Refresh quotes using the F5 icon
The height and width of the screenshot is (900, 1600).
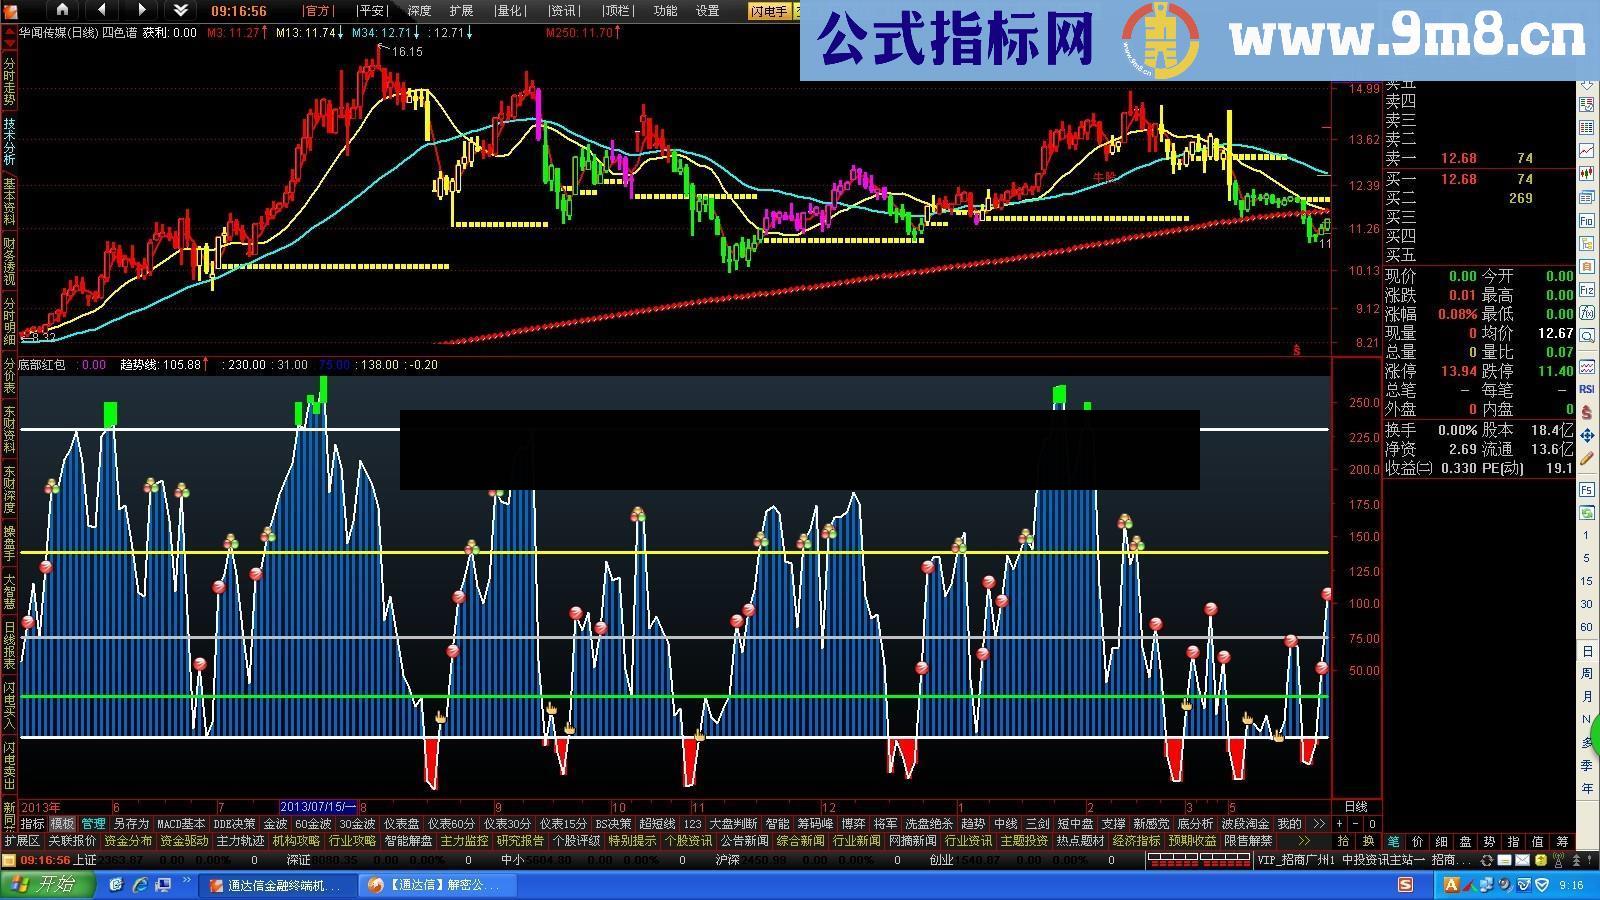click(x=1587, y=489)
